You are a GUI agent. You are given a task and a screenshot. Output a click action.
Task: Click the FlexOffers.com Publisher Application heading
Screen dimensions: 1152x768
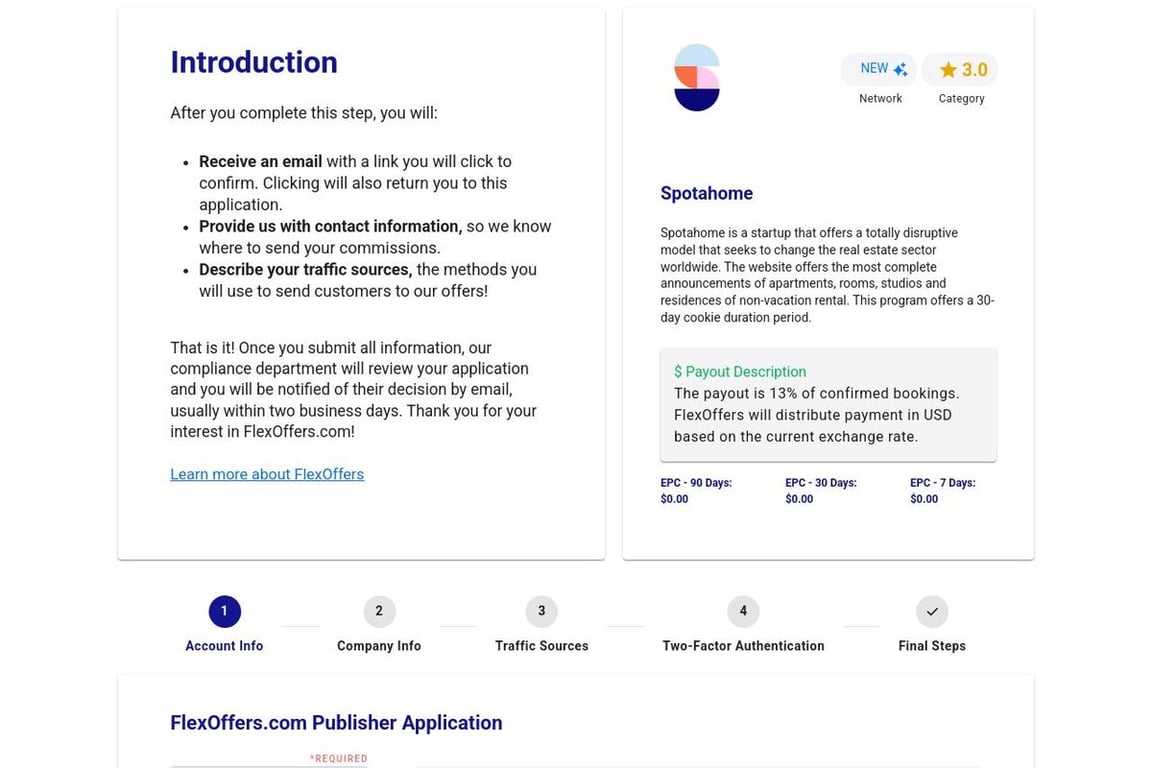pos(336,723)
